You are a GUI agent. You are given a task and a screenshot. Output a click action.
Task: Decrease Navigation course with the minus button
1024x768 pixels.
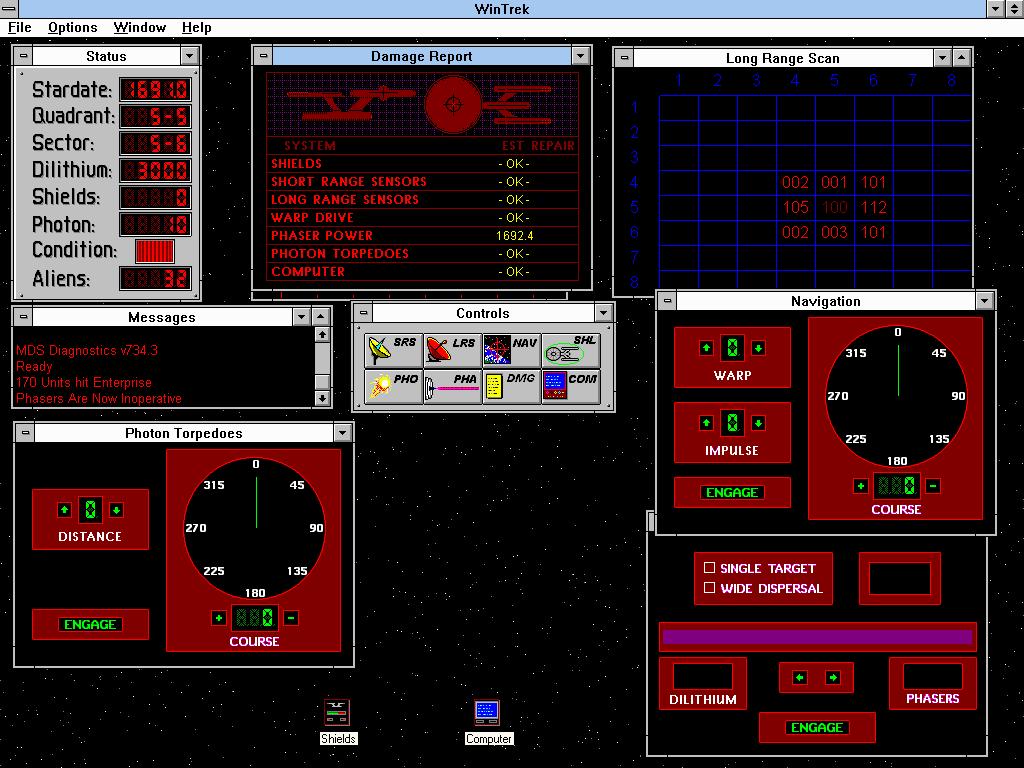[933, 486]
